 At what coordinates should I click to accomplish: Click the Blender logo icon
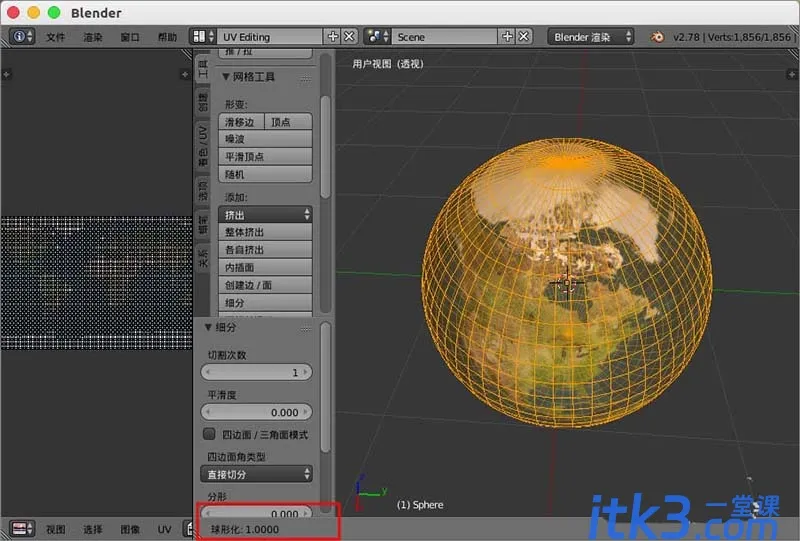click(657, 37)
